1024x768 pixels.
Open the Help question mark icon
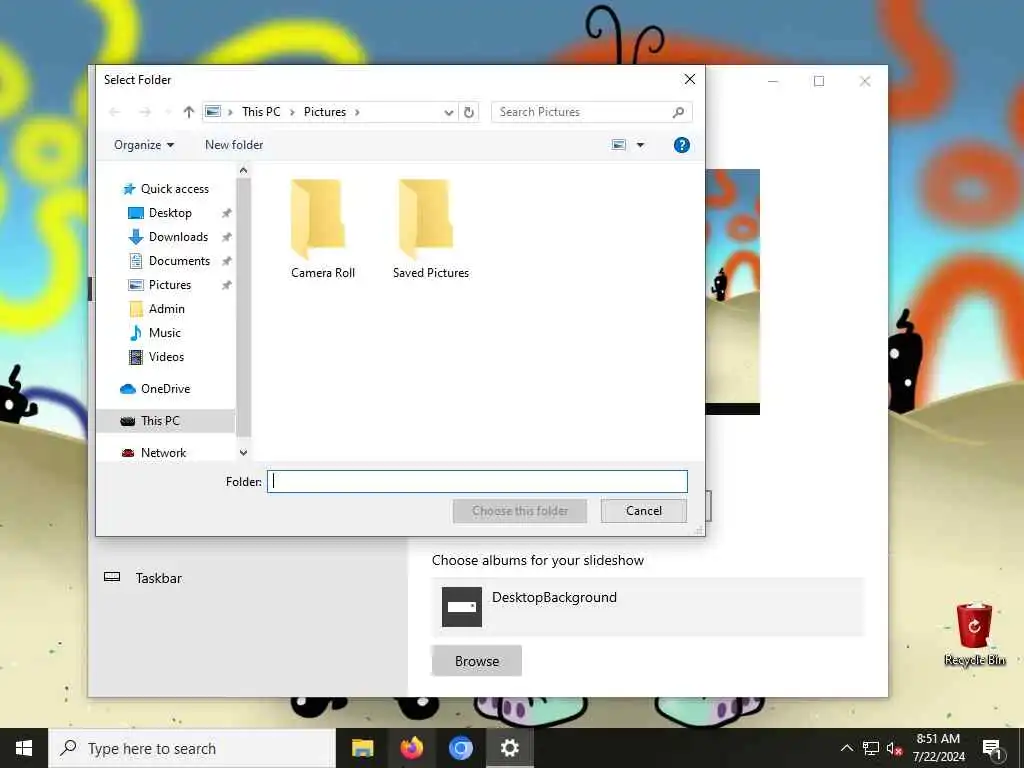(x=681, y=145)
